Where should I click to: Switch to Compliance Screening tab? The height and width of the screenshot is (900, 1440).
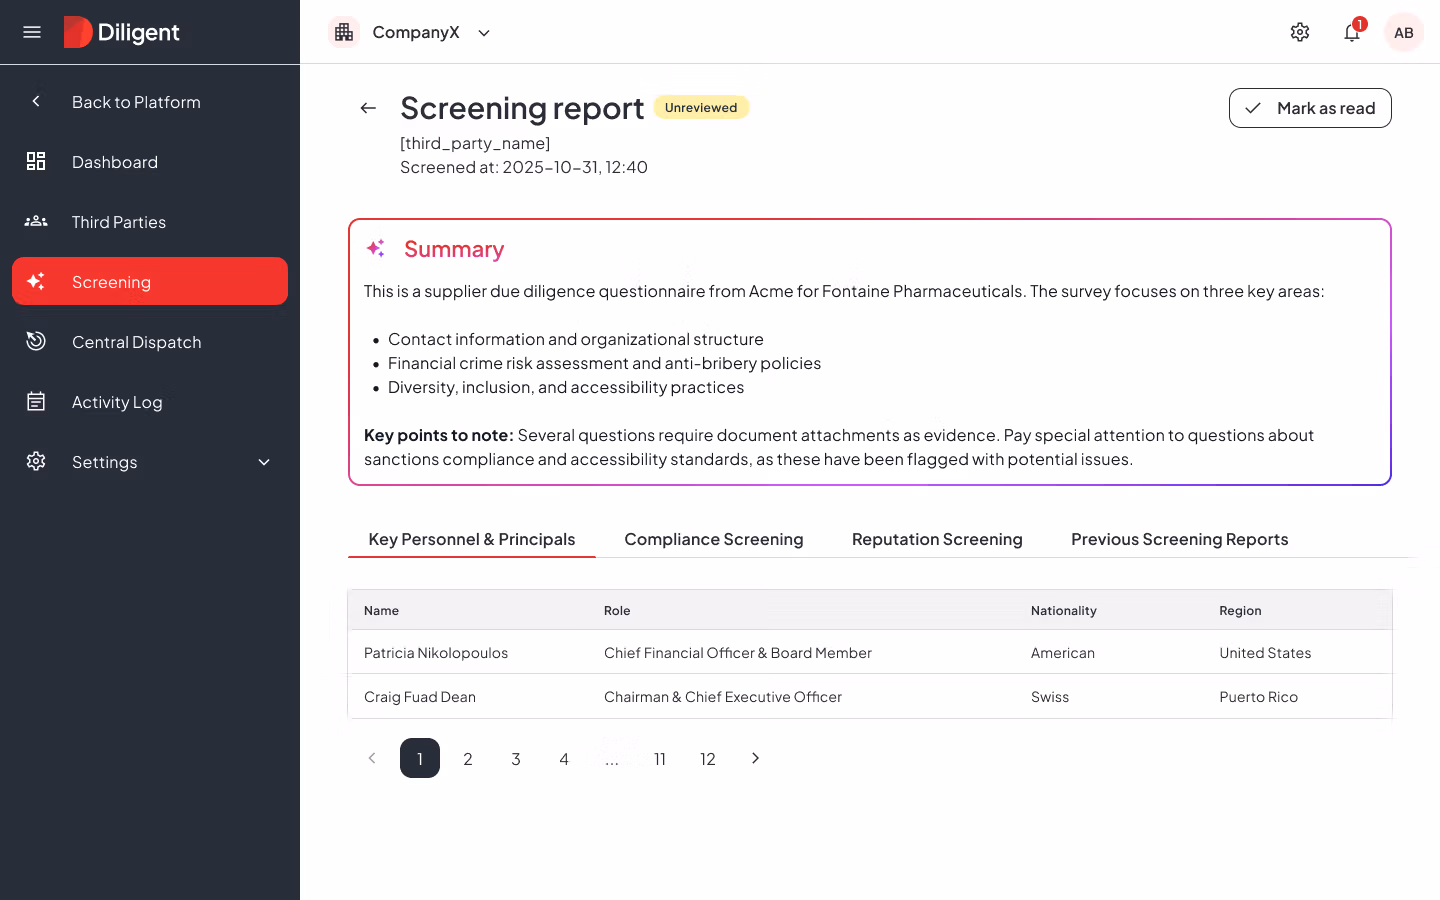click(x=714, y=539)
